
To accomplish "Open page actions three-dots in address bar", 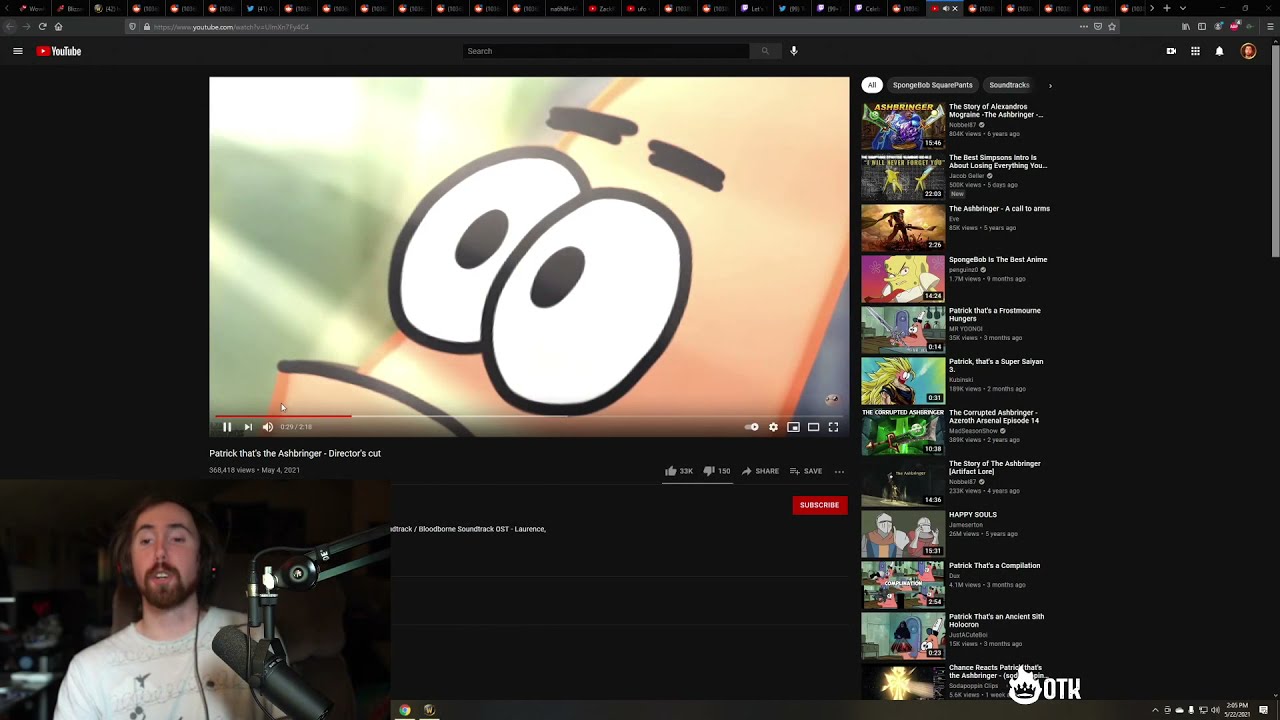I will tap(1083, 26).
